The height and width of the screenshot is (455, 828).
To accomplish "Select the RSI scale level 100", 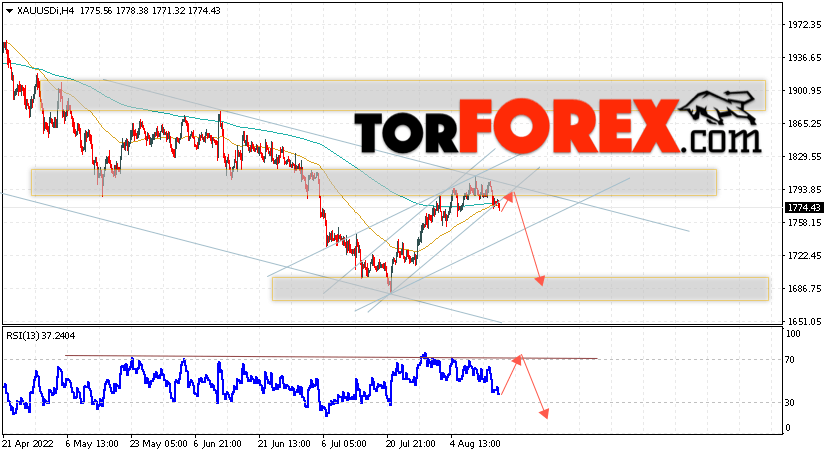I will point(793,334).
